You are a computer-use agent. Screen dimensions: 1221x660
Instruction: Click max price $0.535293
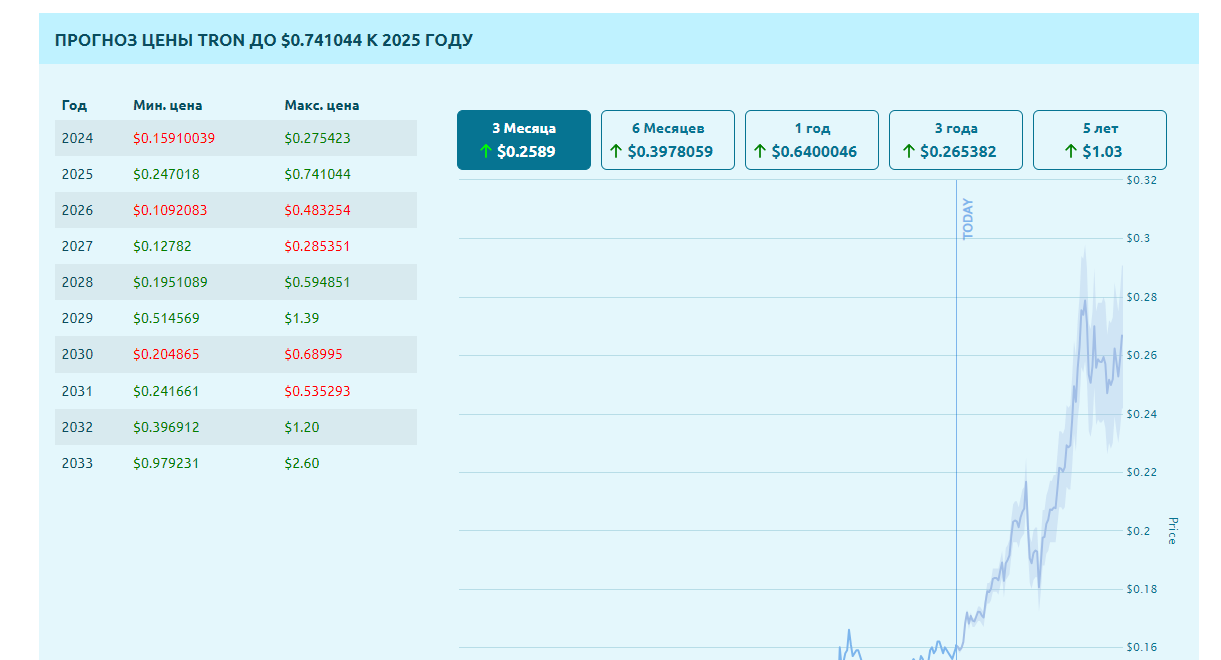[317, 391]
